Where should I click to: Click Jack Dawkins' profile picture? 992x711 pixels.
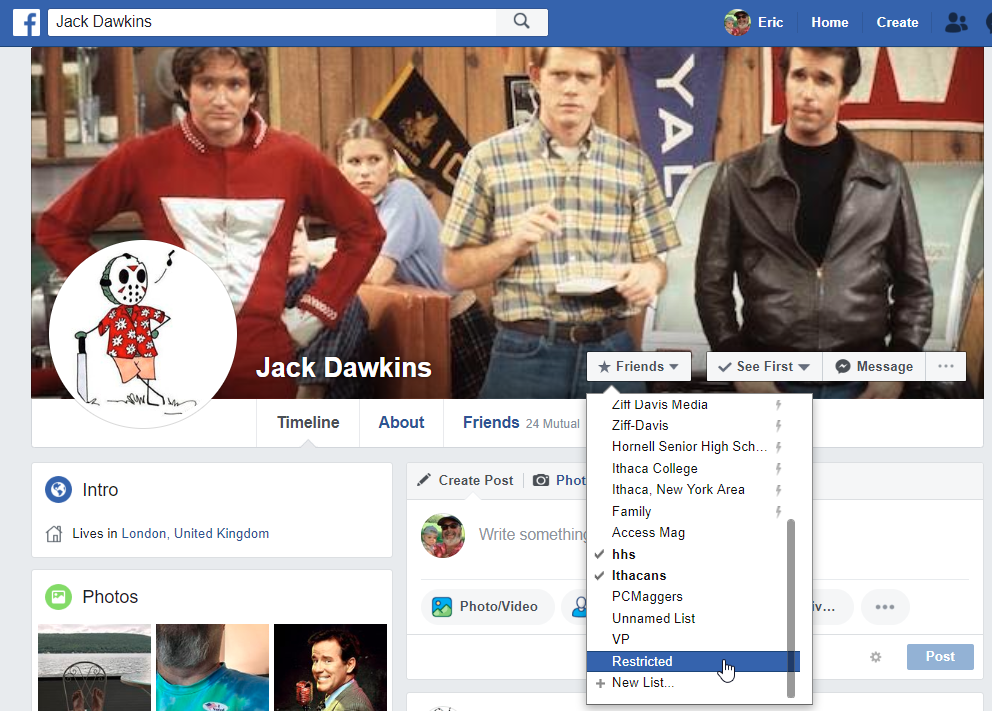point(143,334)
